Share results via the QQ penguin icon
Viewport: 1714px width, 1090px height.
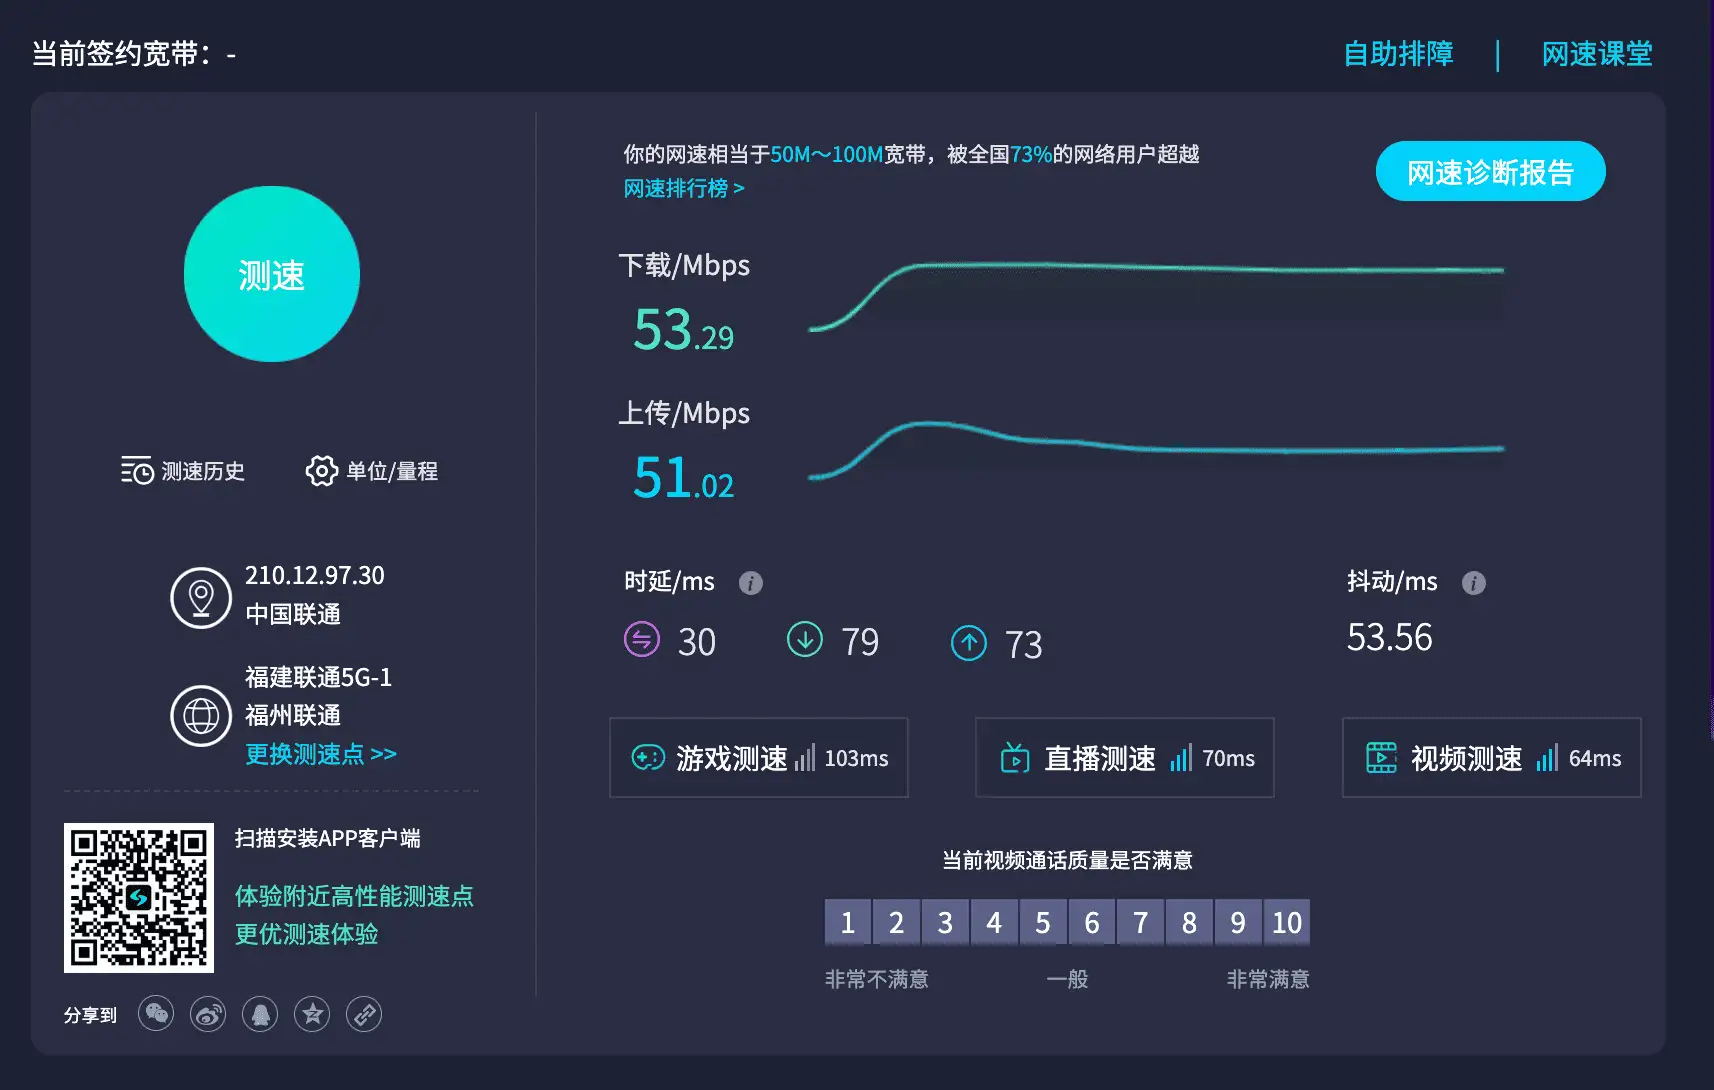pos(260,1014)
